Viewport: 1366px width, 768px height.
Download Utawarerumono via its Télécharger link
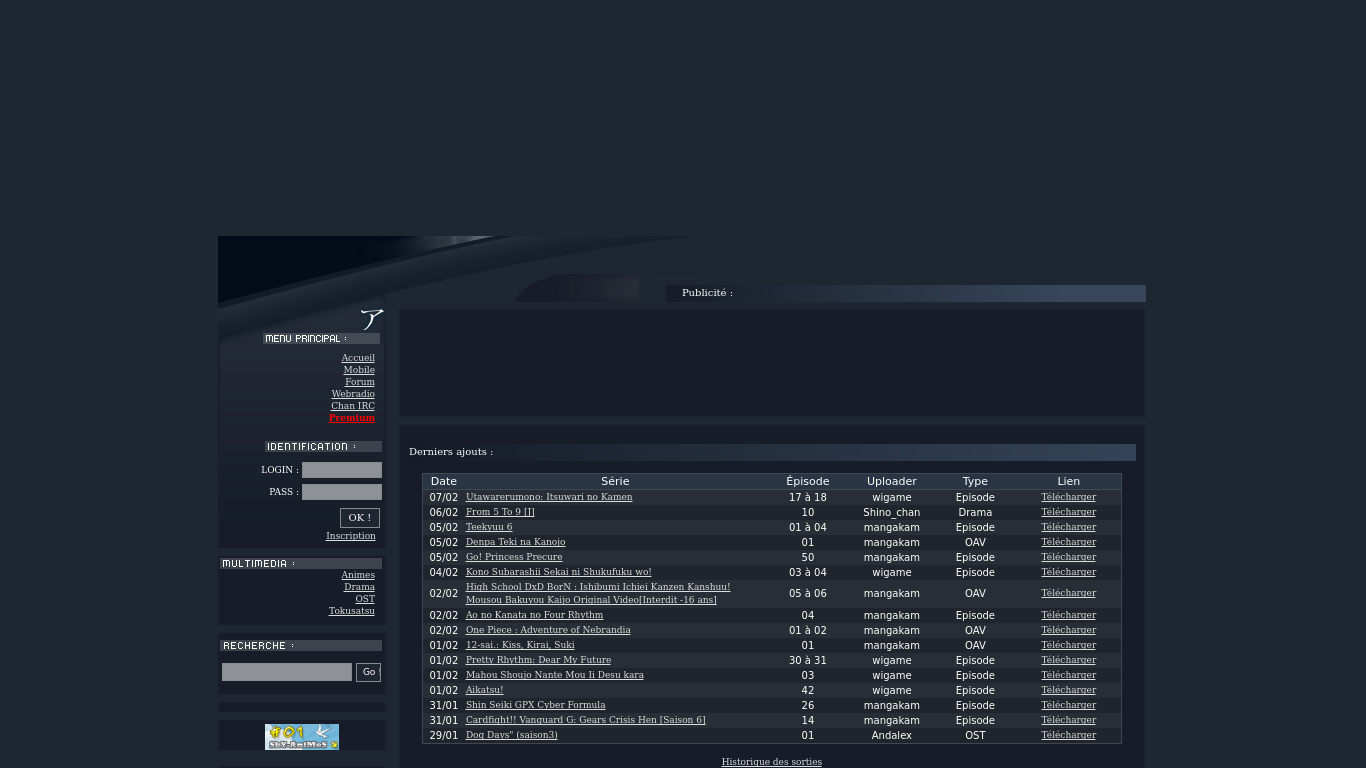click(x=1068, y=497)
